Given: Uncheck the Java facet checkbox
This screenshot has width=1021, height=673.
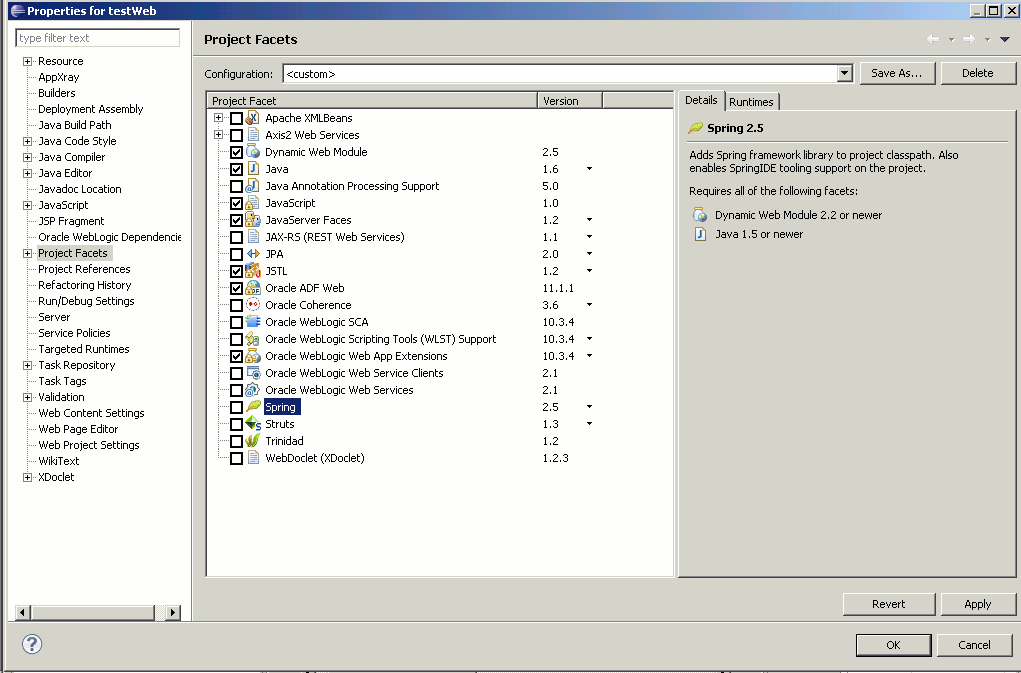Looking at the screenshot, I should tap(236, 169).
